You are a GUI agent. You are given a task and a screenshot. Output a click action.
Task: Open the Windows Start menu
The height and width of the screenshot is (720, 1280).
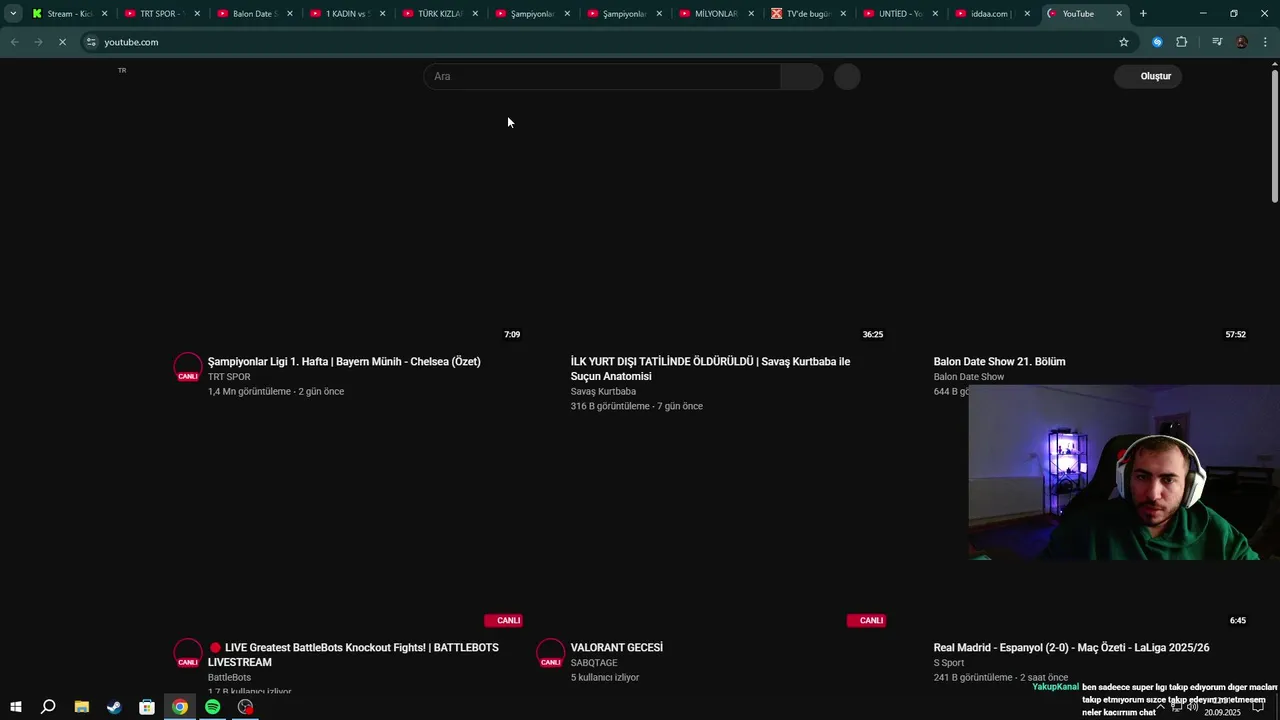tap(15, 707)
